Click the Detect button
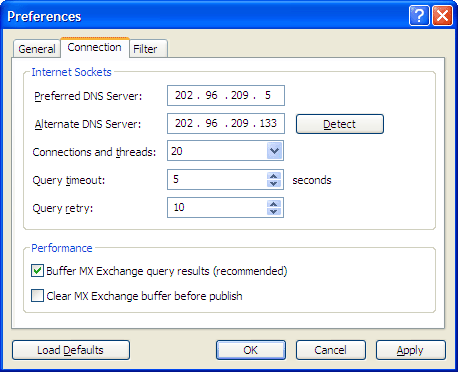Image resolution: width=458 pixels, height=372 pixels. (x=340, y=124)
